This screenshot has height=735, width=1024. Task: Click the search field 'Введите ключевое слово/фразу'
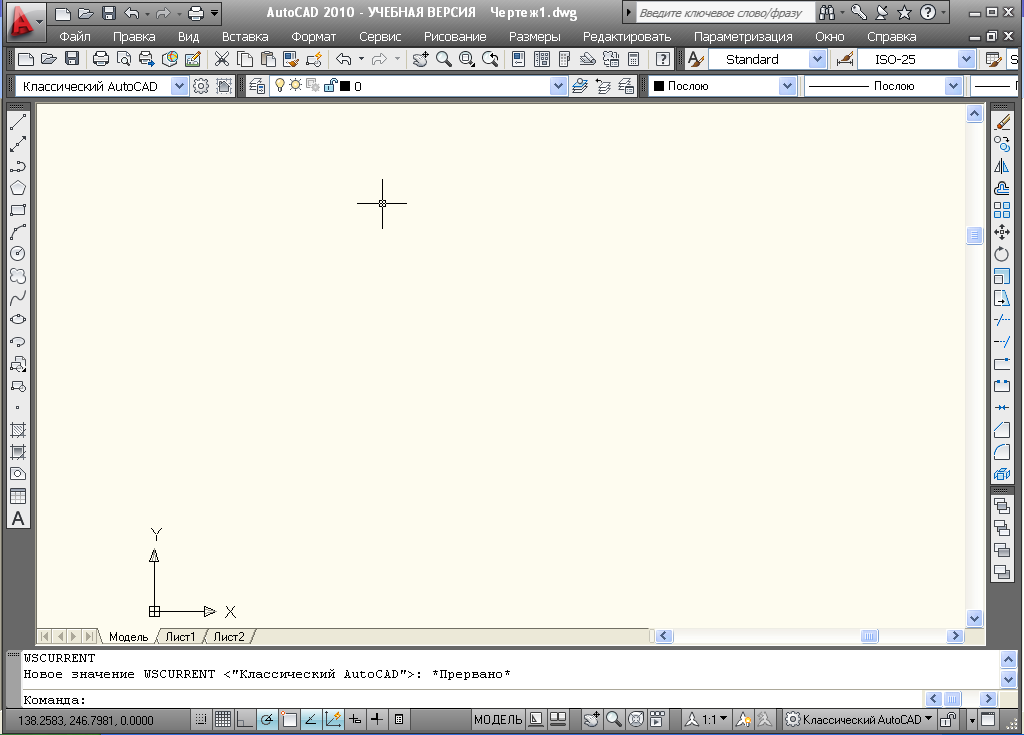point(724,12)
